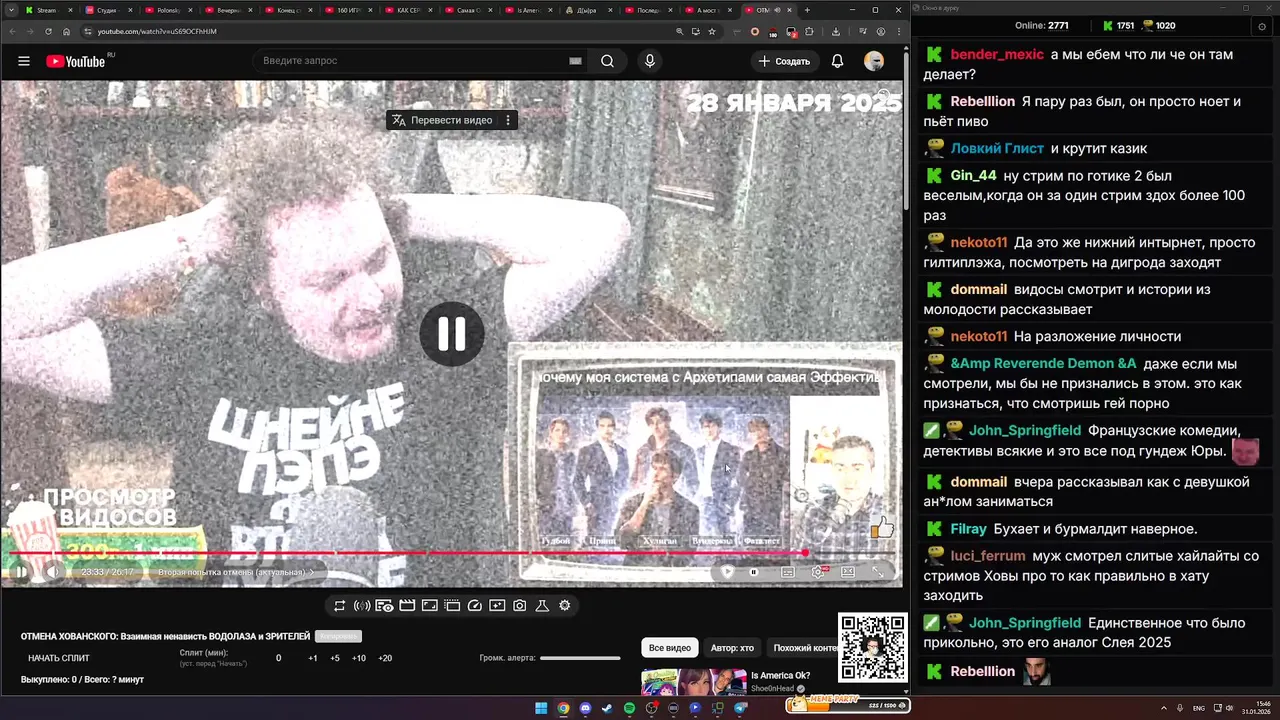Click the flask icon in extension toolbar
The width and height of the screenshot is (1280, 720).
(x=542, y=605)
